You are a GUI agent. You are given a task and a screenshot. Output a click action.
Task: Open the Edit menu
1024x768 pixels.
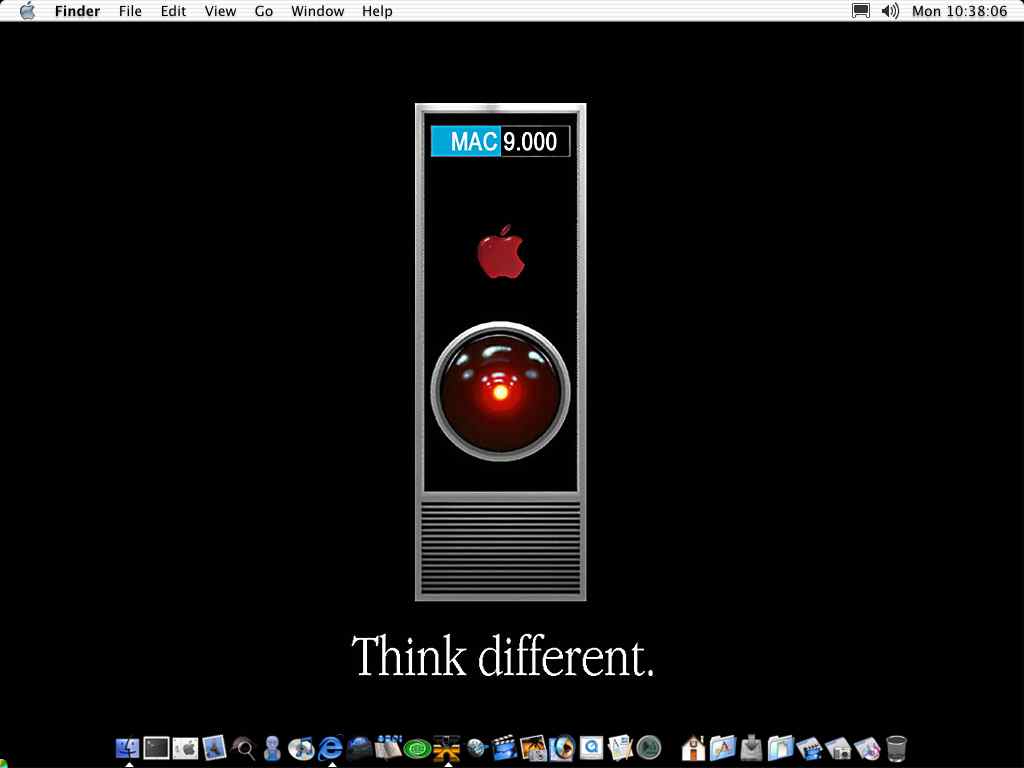coord(173,11)
